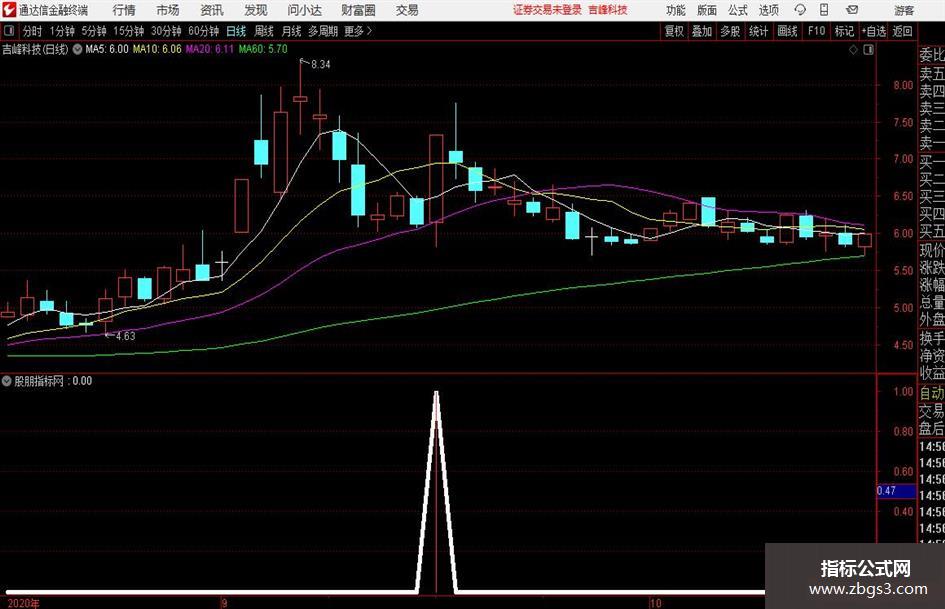
Task: Click the 返回 back button
Action: (902, 31)
